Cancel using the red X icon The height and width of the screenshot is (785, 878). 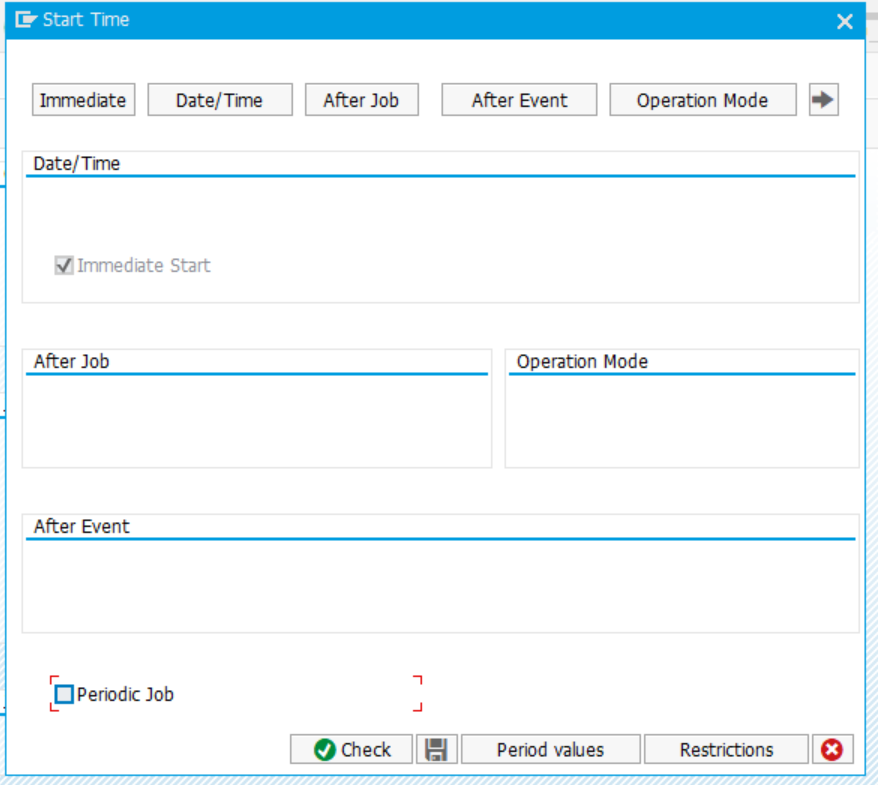tap(833, 749)
